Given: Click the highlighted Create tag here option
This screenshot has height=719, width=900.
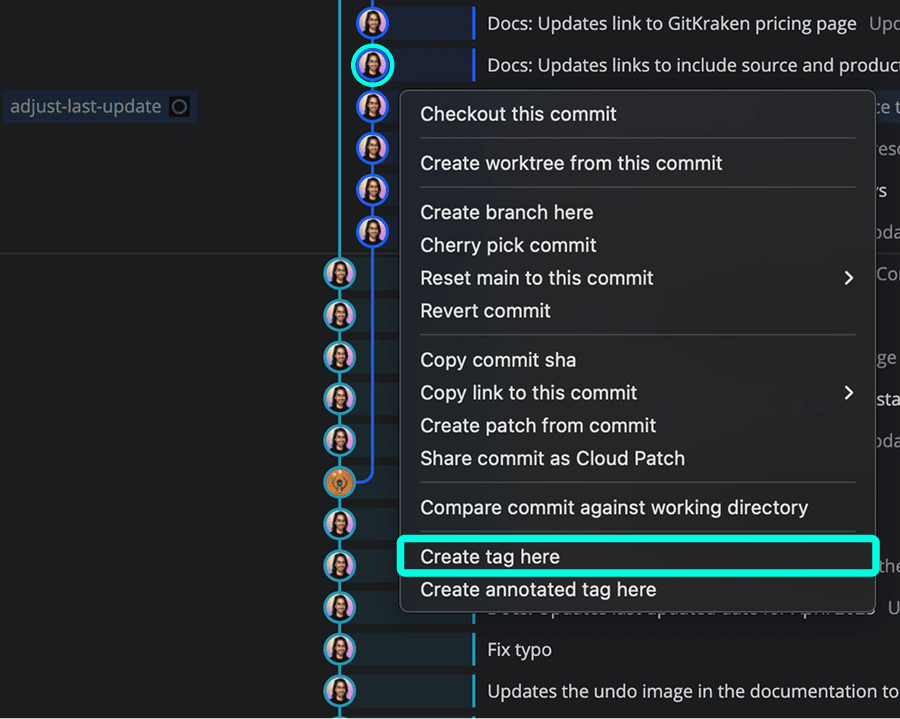Looking at the screenshot, I should click(490, 556).
